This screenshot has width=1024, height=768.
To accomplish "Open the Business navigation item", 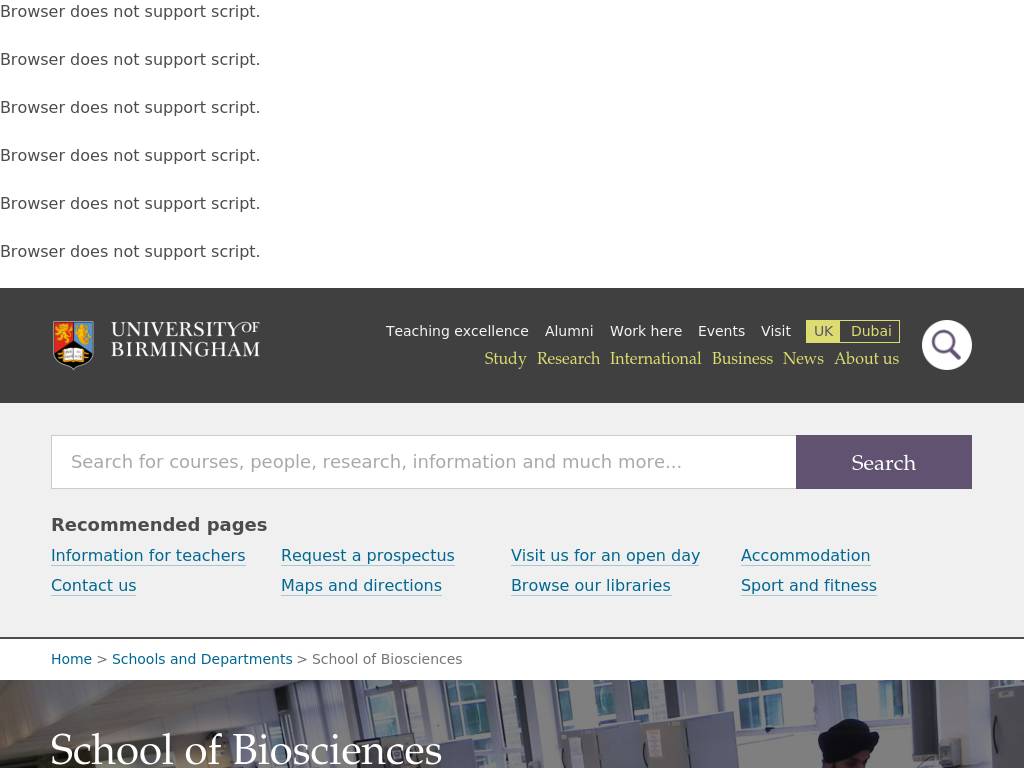I will (742, 359).
